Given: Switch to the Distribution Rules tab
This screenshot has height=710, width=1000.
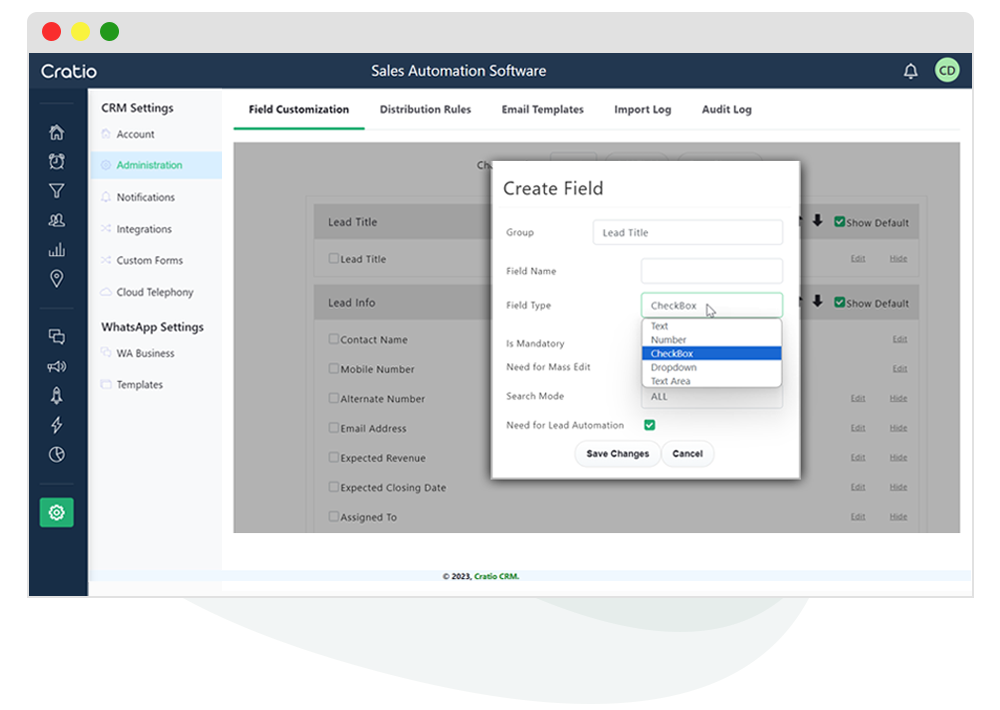Looking at the screenshot, I should [x=425, y=110].
